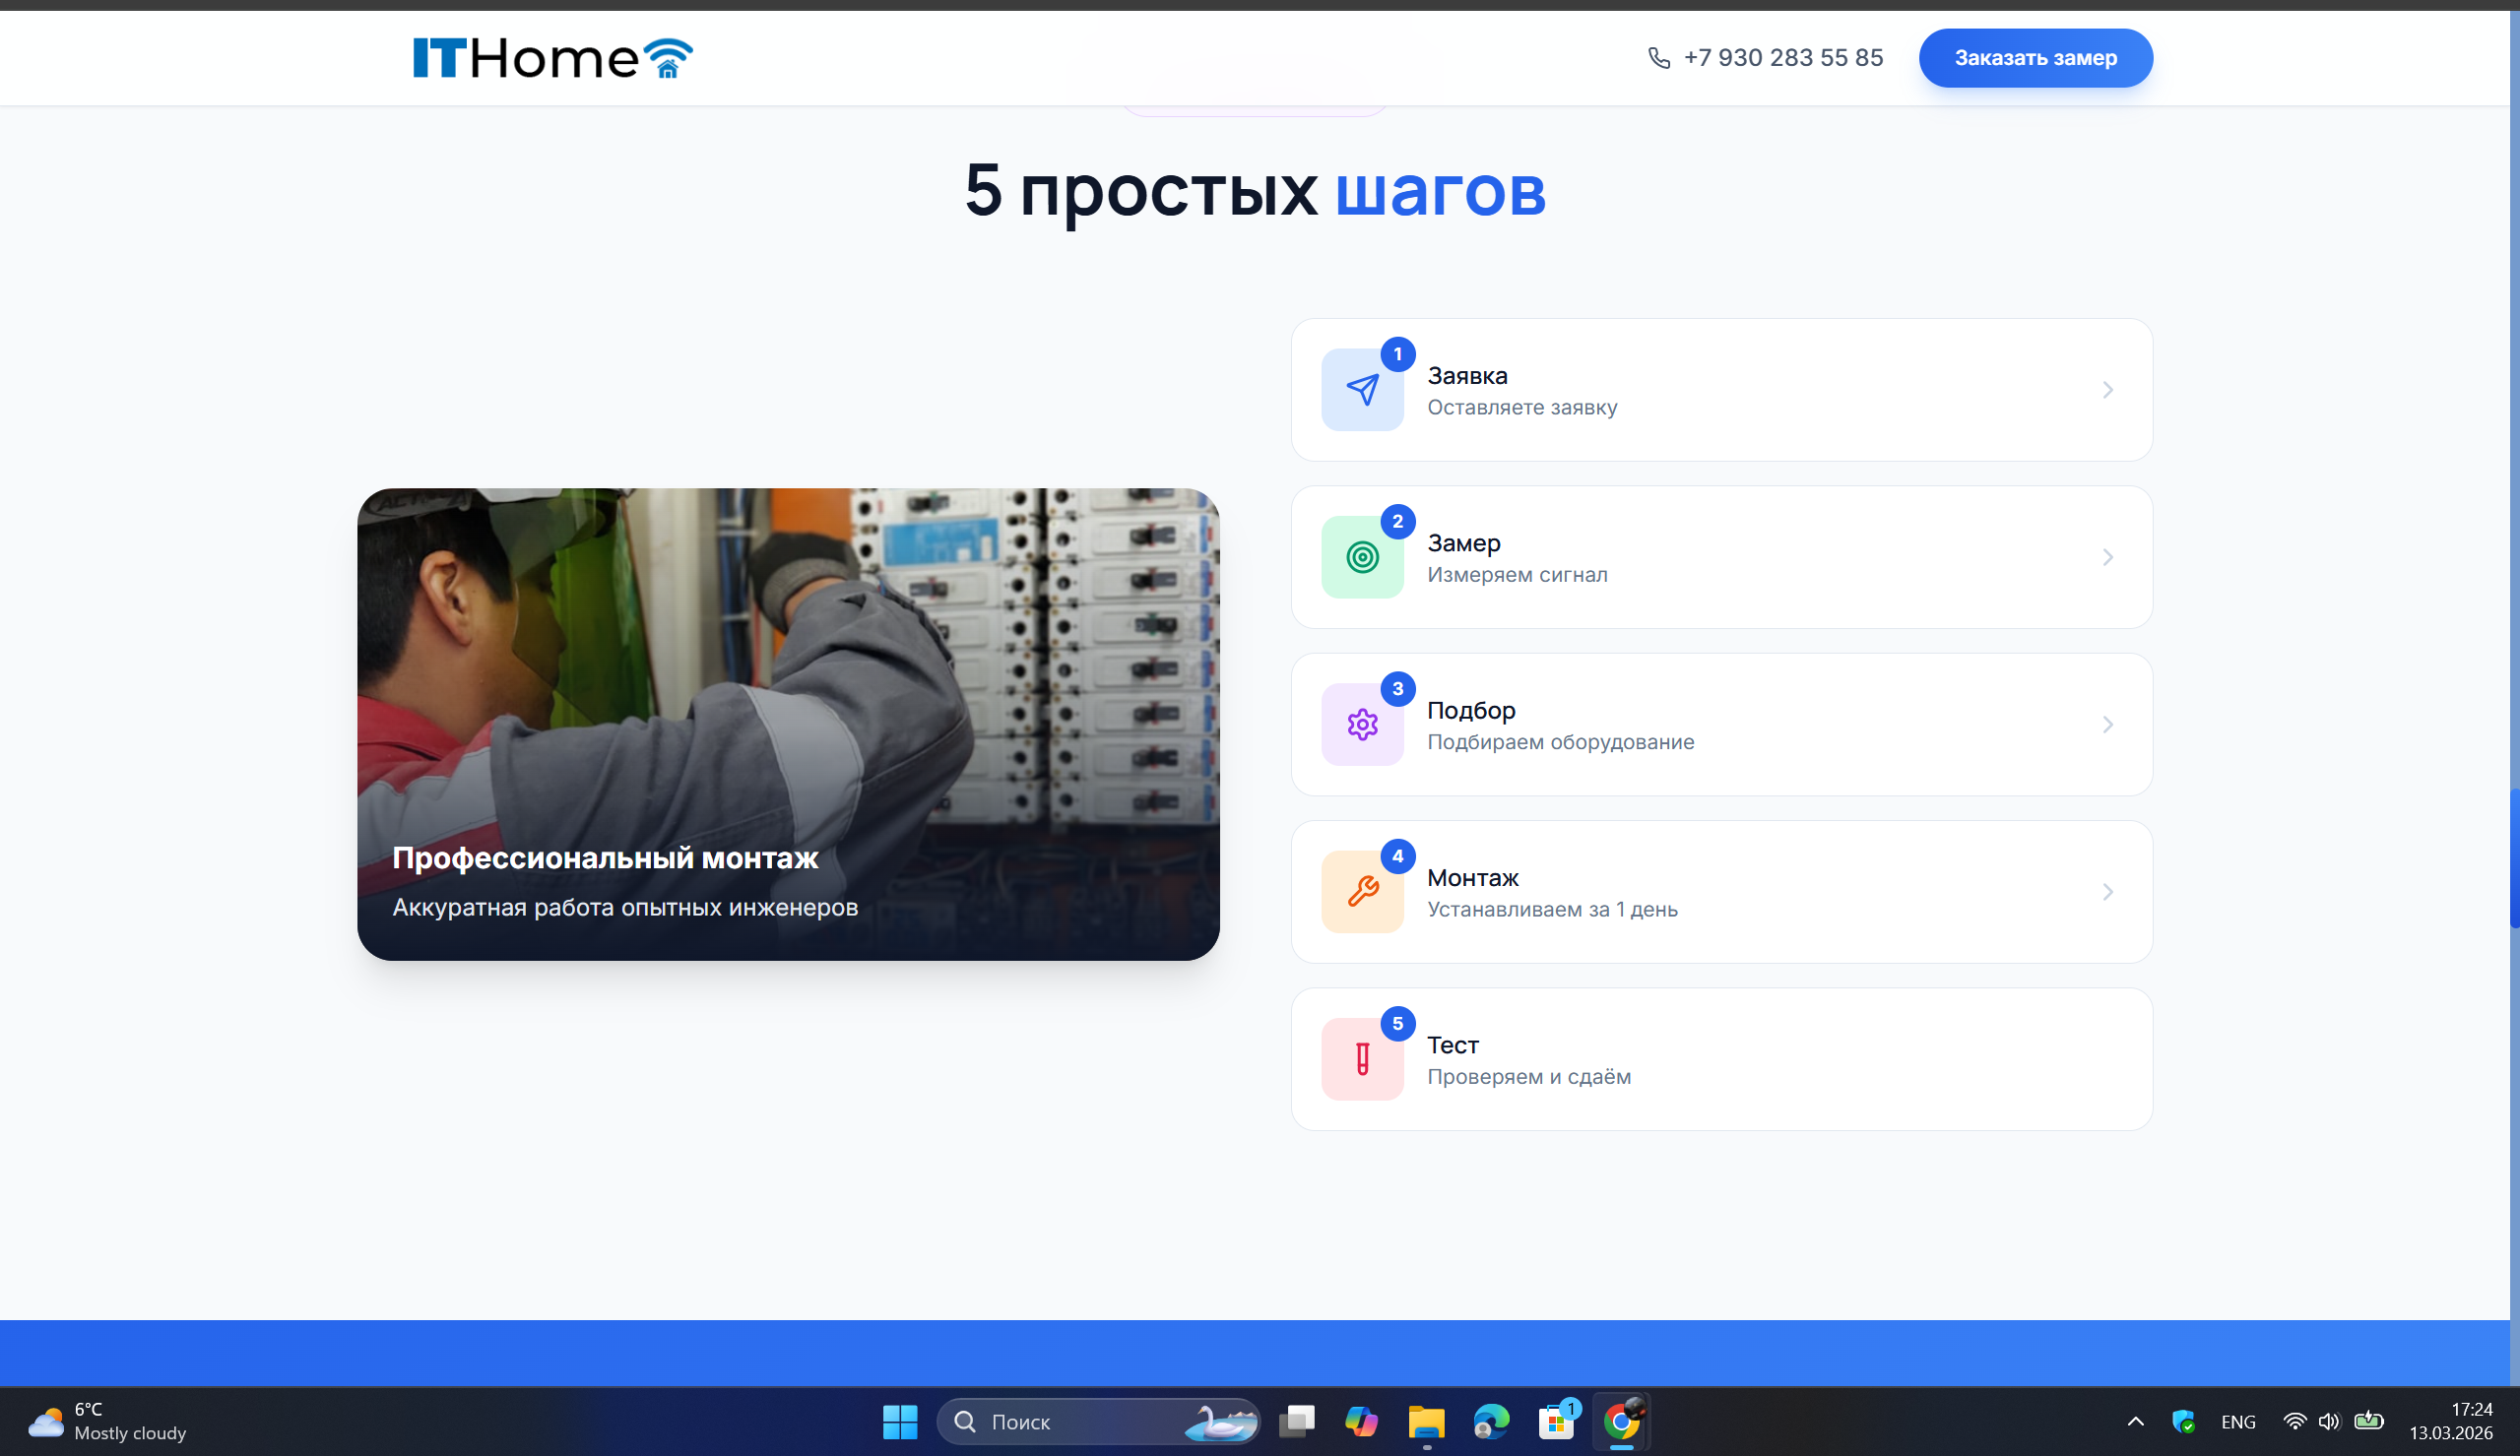Switch to the ENG language indicator
The height and width of the screenshot is (1456, 2520).
(x=2237, y=1421)
